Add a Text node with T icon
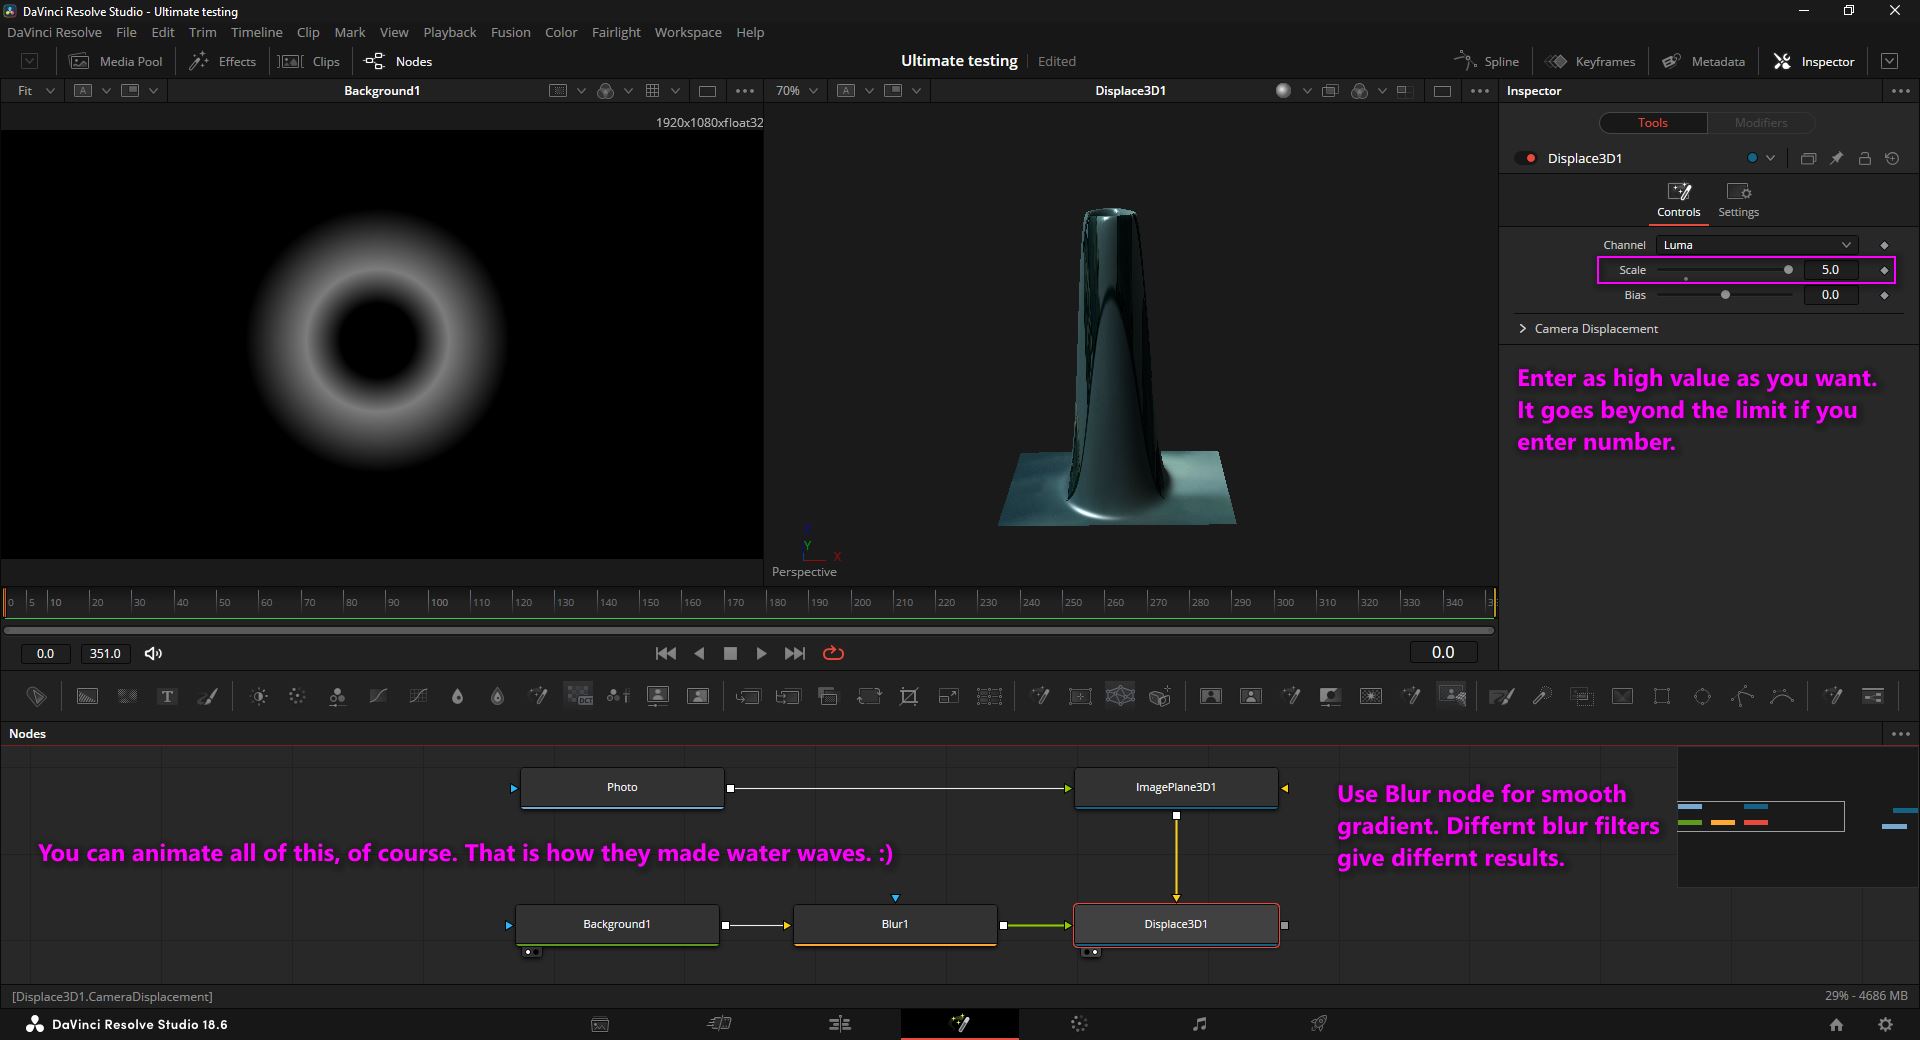 tap(167, 697)
